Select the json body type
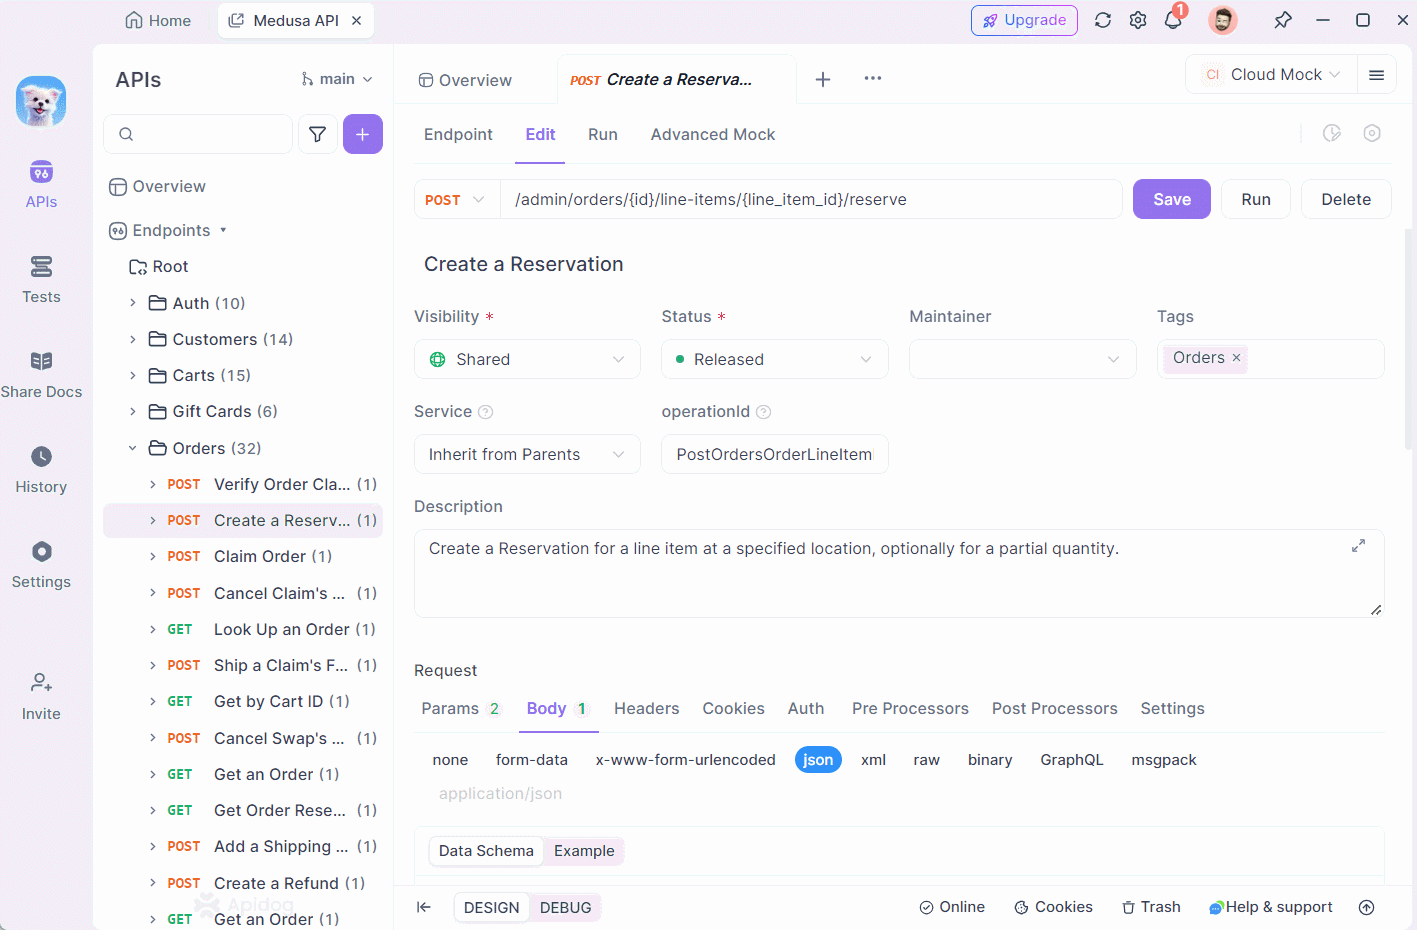 [x=818, y=760]
